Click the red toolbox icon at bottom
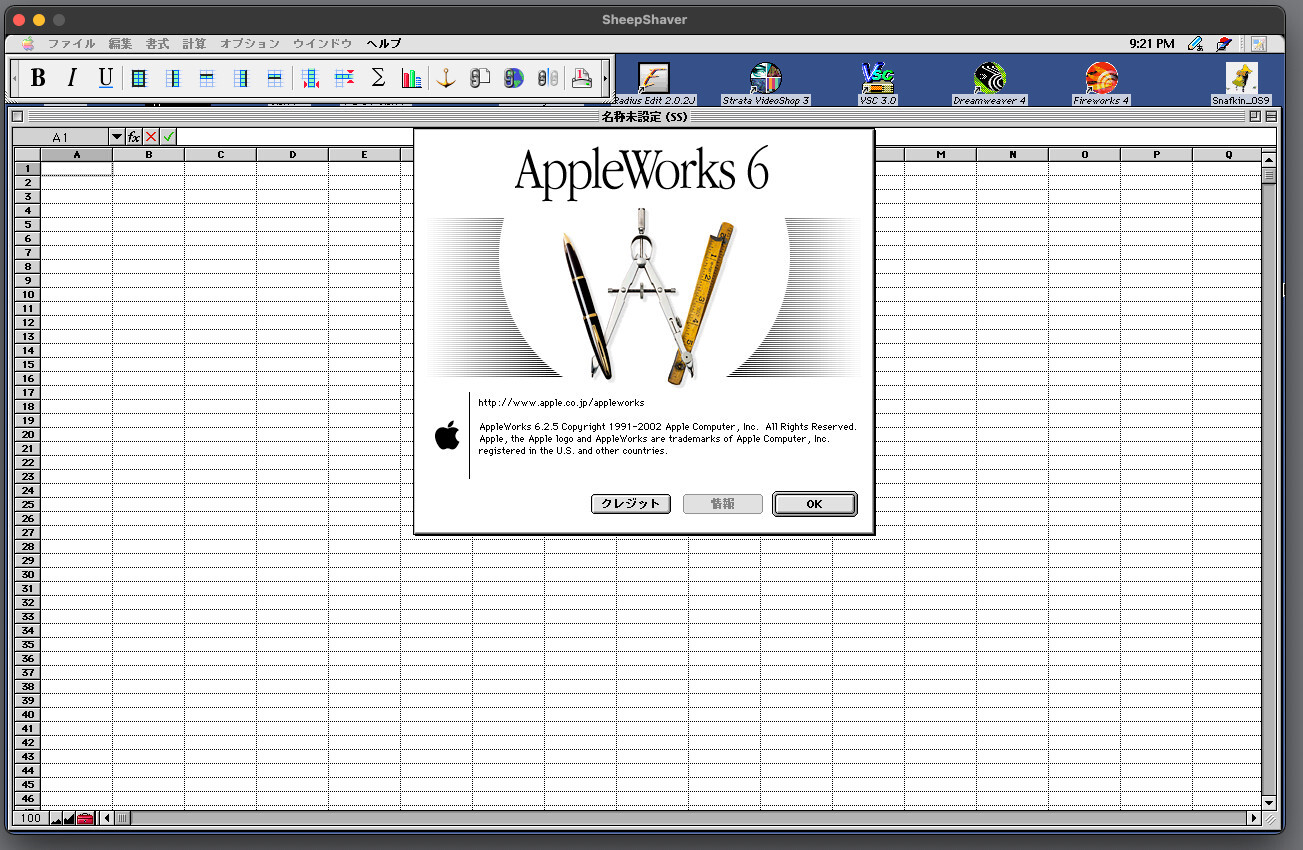The height and width of the screenshot is (850, 1303). point(85,818)
